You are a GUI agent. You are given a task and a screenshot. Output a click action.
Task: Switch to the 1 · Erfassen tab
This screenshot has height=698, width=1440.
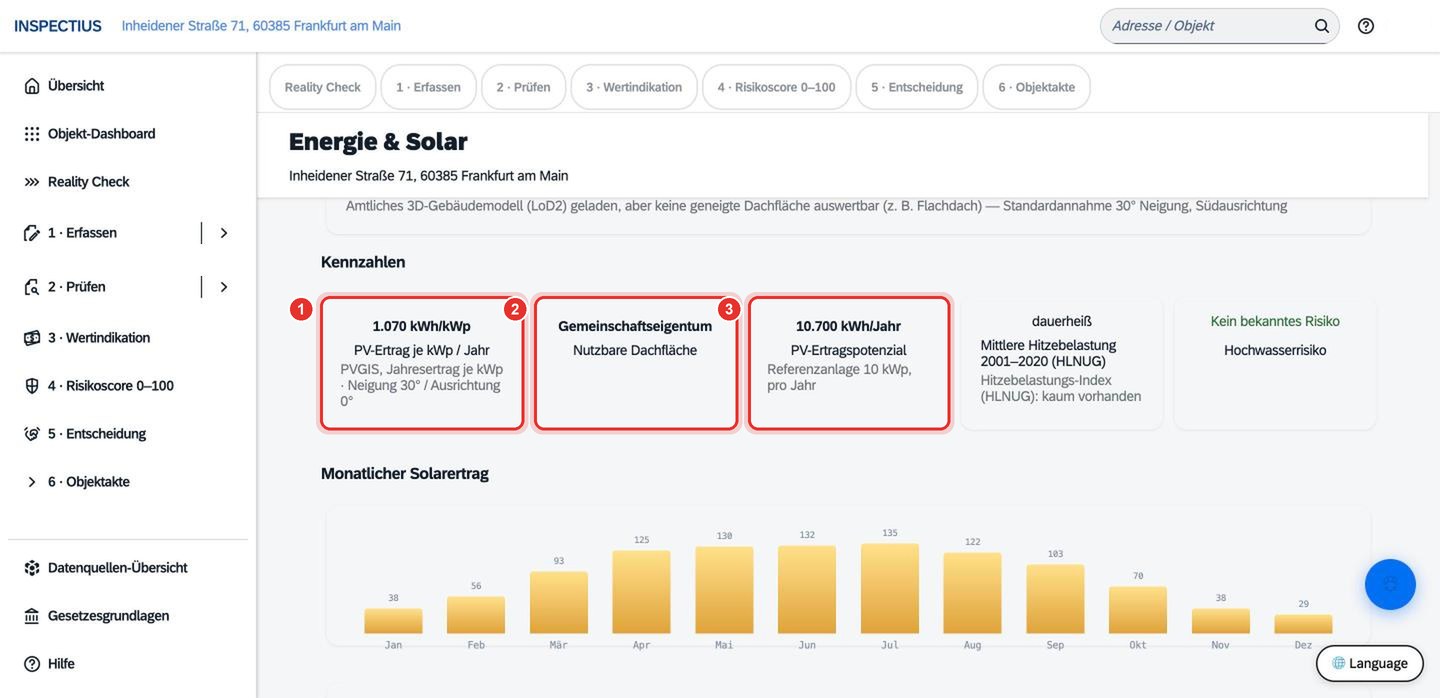point(428,87)
